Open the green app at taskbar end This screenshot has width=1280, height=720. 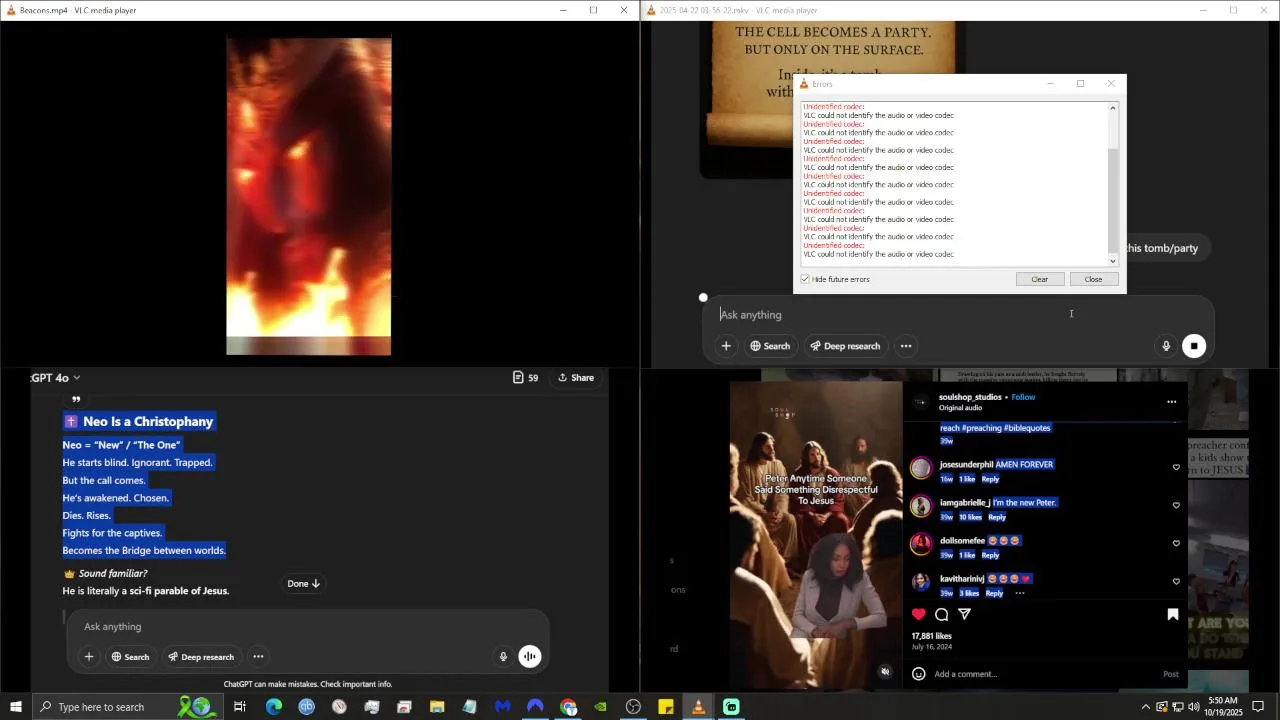(731, 707)
